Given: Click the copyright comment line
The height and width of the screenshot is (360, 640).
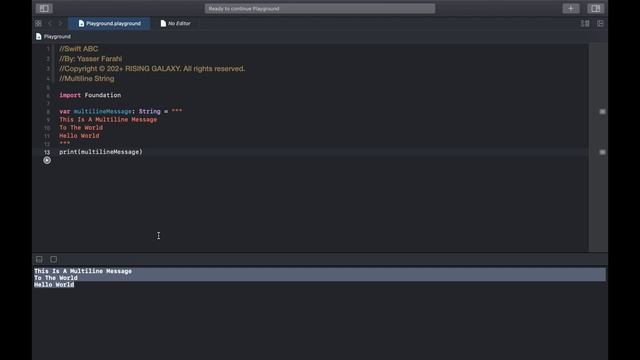Looking at the screenshot, I should click(x=152, y=69).
